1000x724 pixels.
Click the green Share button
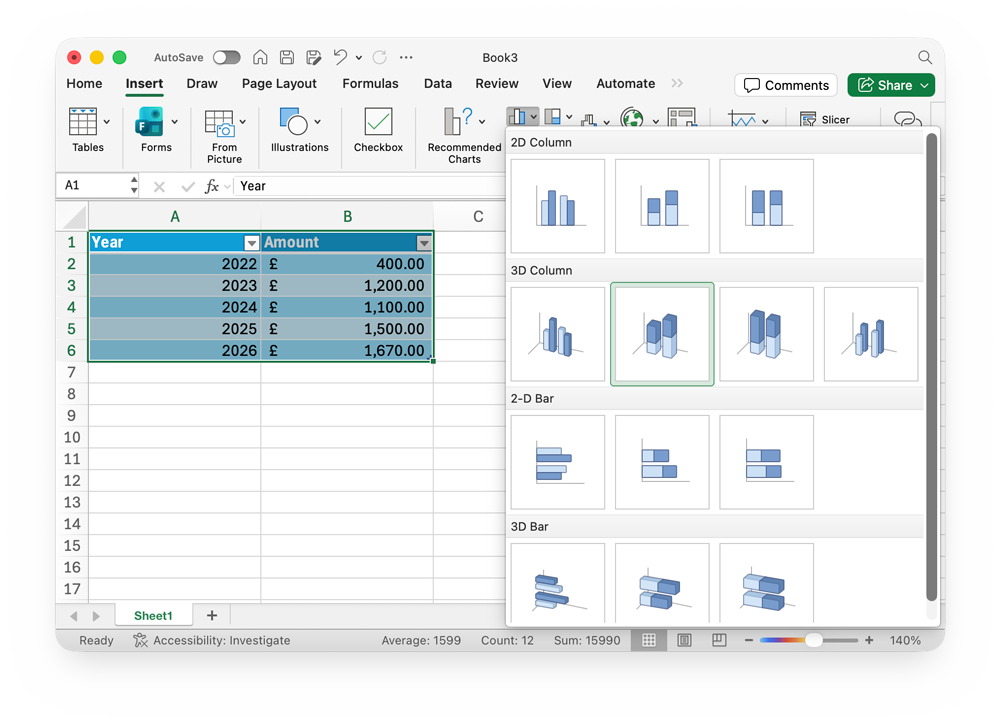(890, 85)
